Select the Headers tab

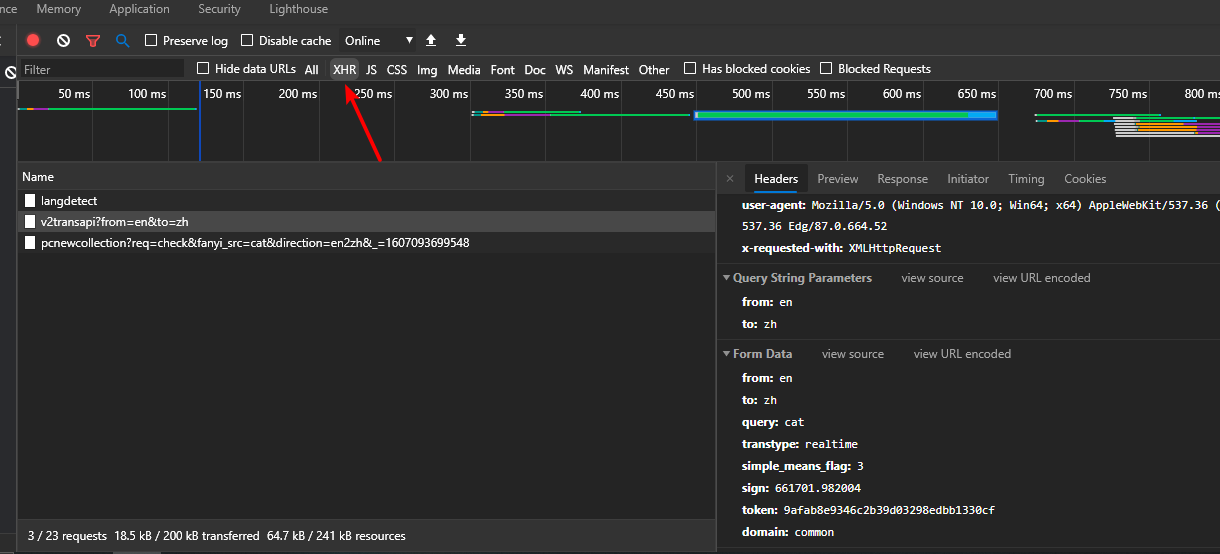pyautogui.click(x=776, y=179)
